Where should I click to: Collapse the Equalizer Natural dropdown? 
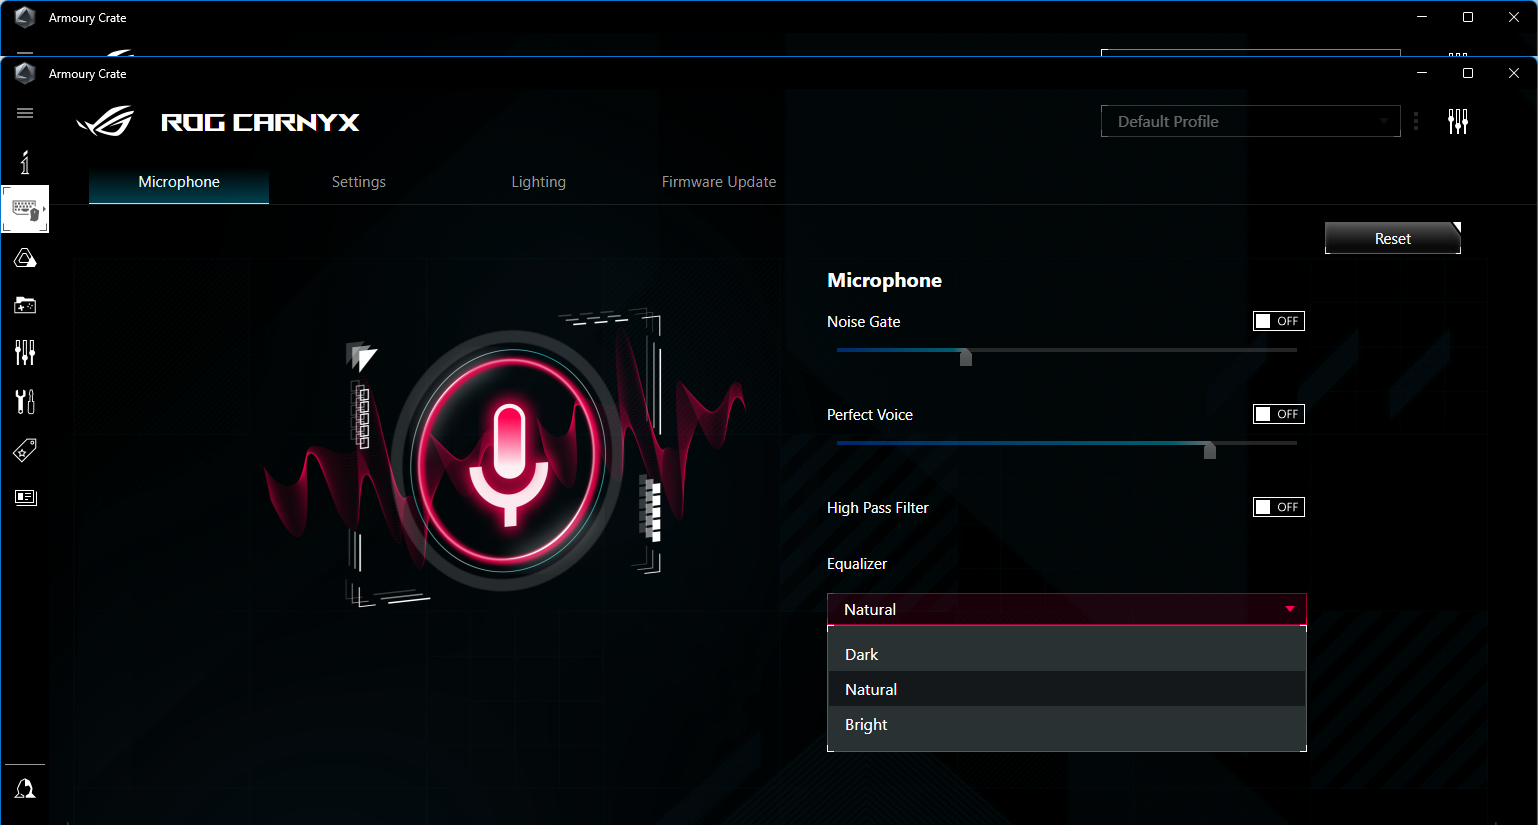point(1066,609)
